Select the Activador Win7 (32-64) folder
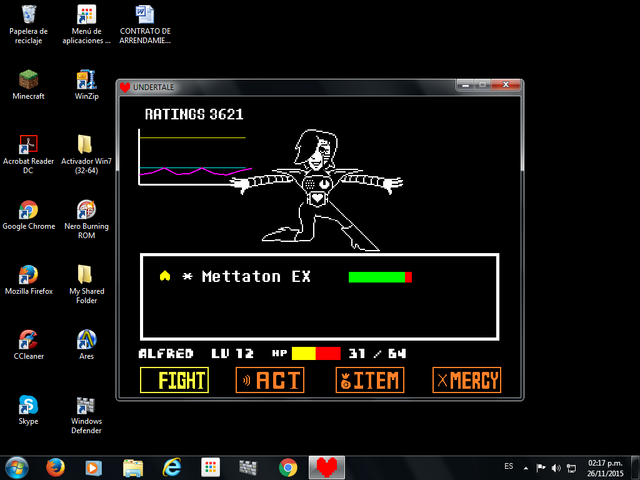The width and height of the screenshot is (640, 480). [86, 154]
